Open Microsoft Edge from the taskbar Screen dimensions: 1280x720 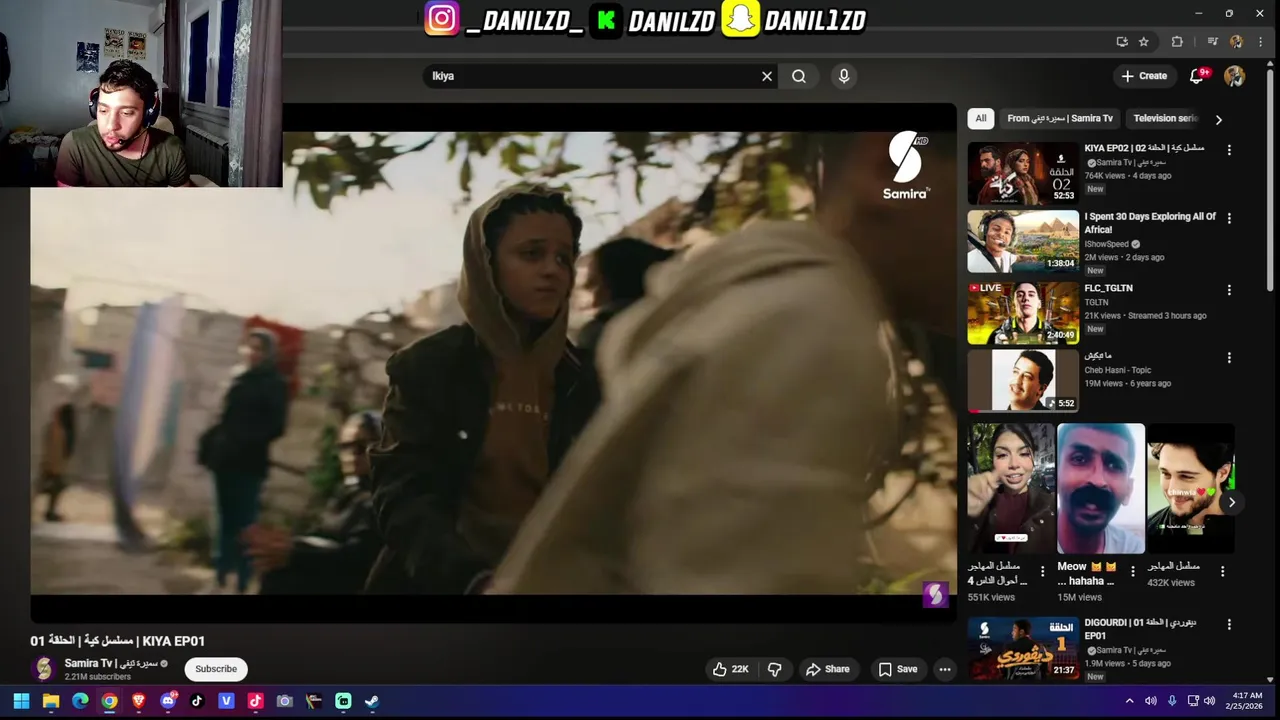[80, 701]
